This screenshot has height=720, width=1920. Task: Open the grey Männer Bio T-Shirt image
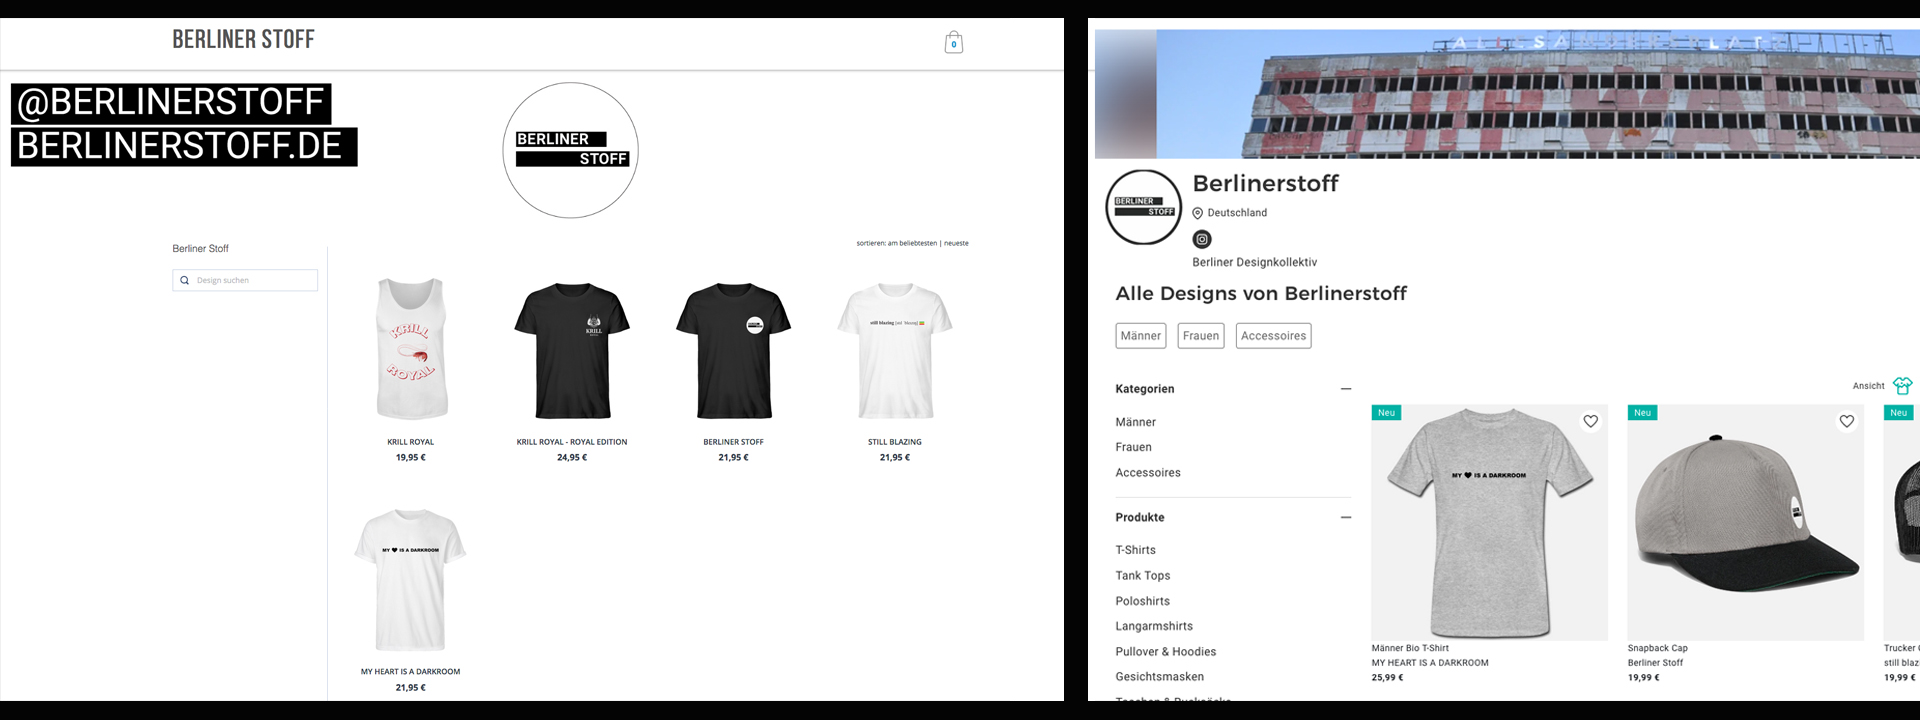tap(1490, 523)
